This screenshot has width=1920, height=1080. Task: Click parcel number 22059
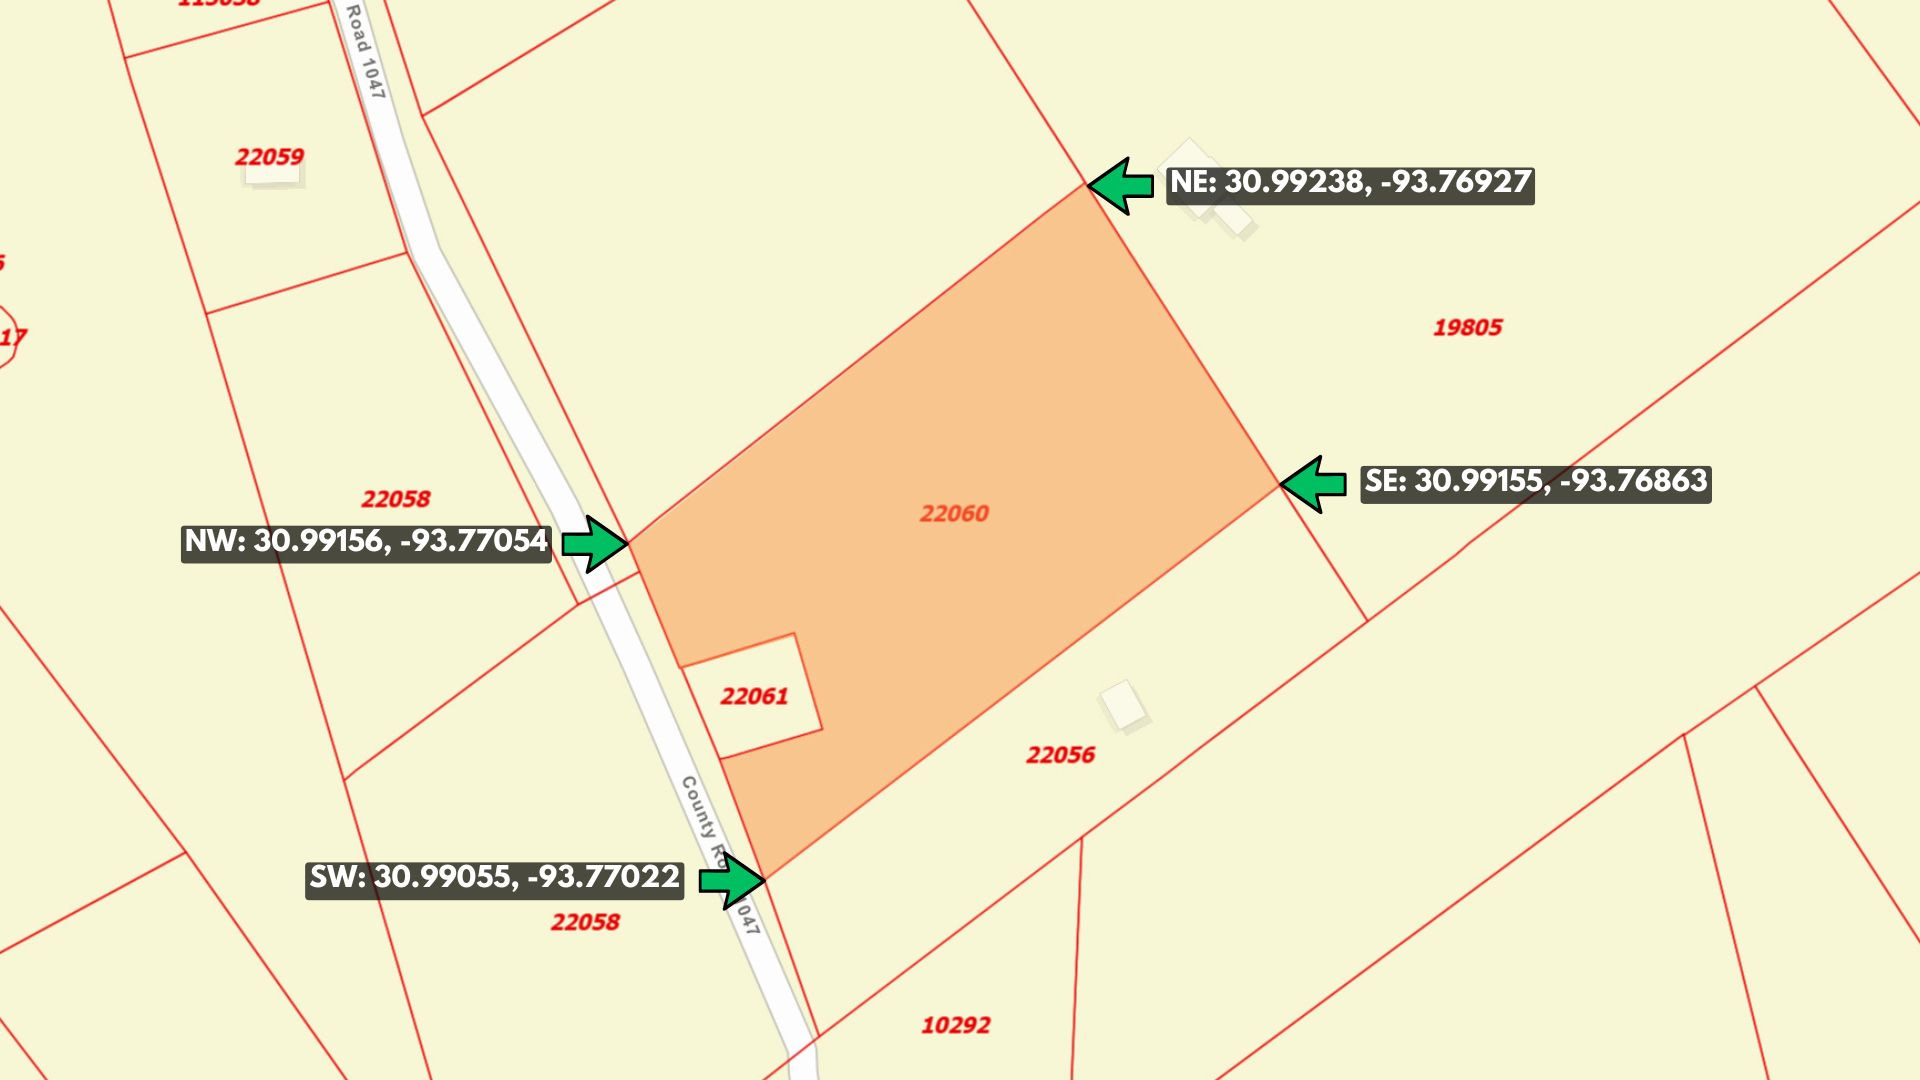click(x=269, y=157)
